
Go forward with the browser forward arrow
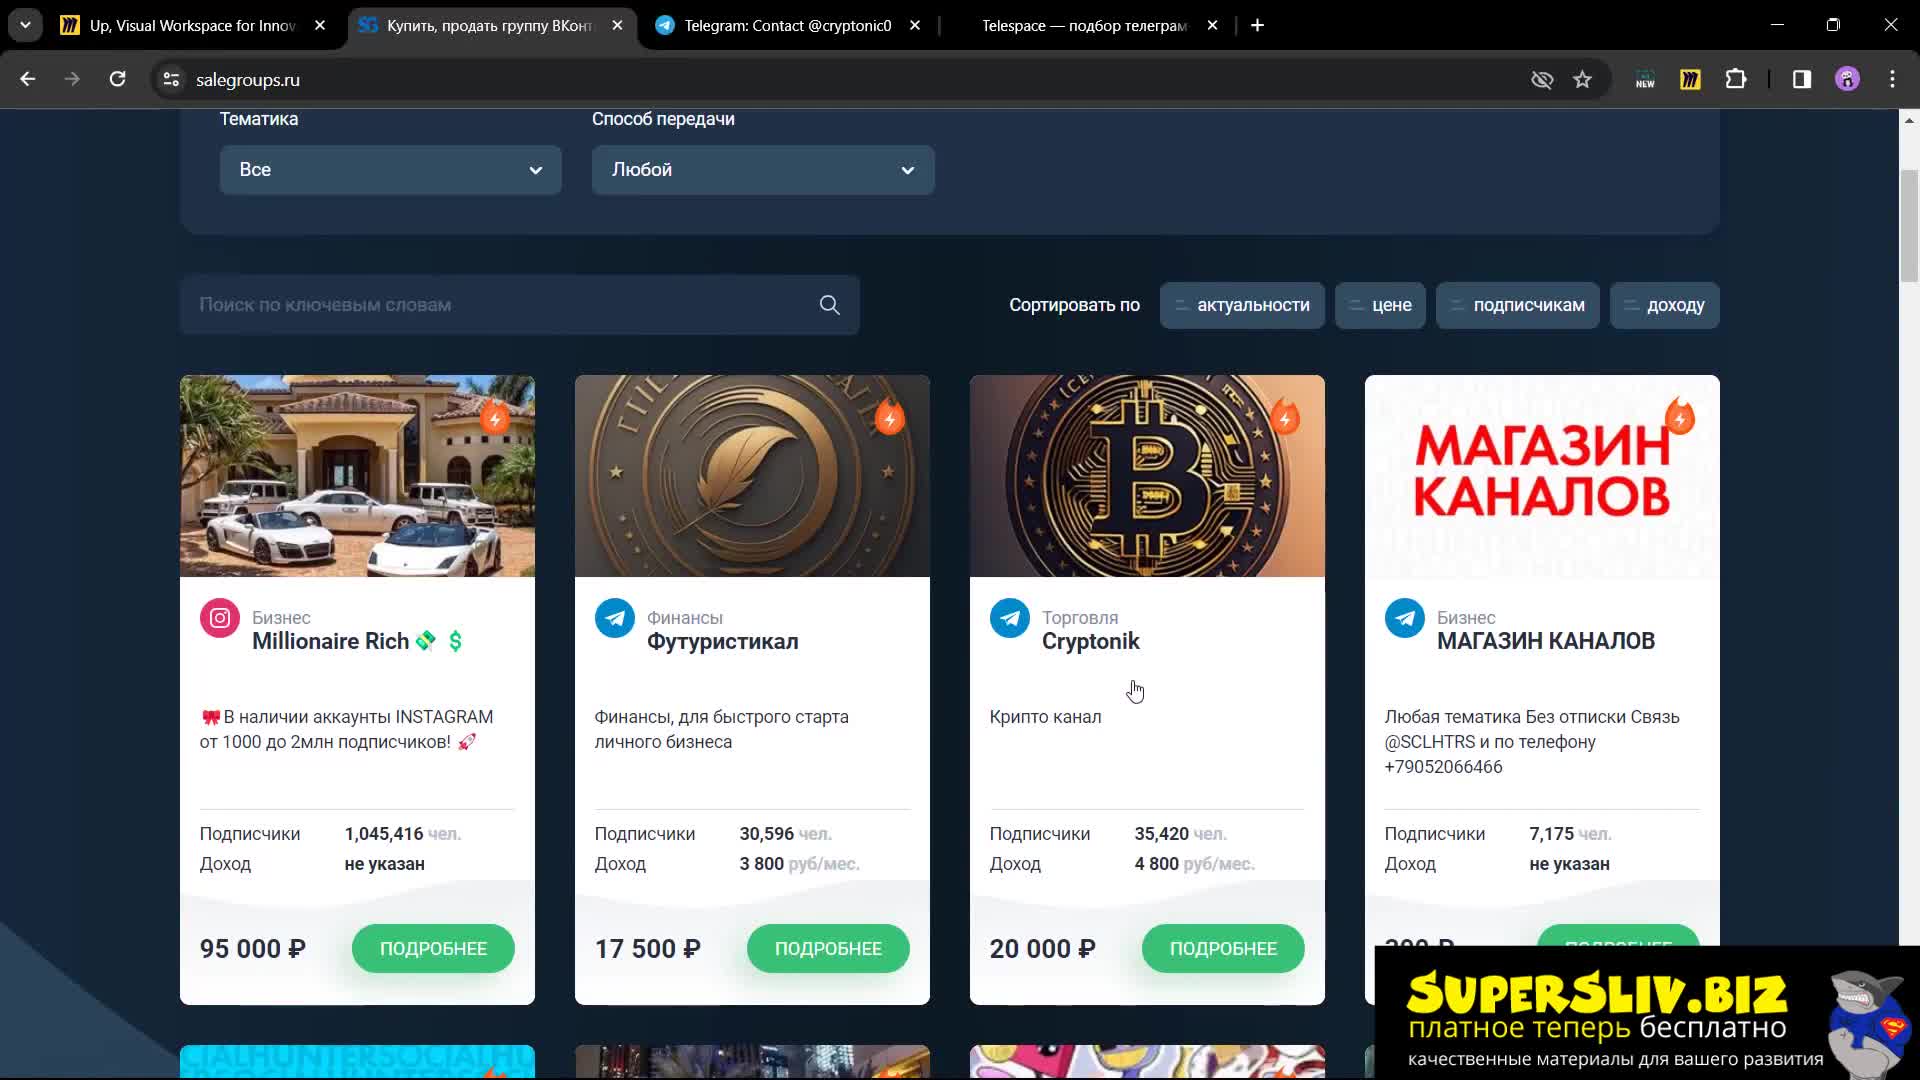click(72, 79)
